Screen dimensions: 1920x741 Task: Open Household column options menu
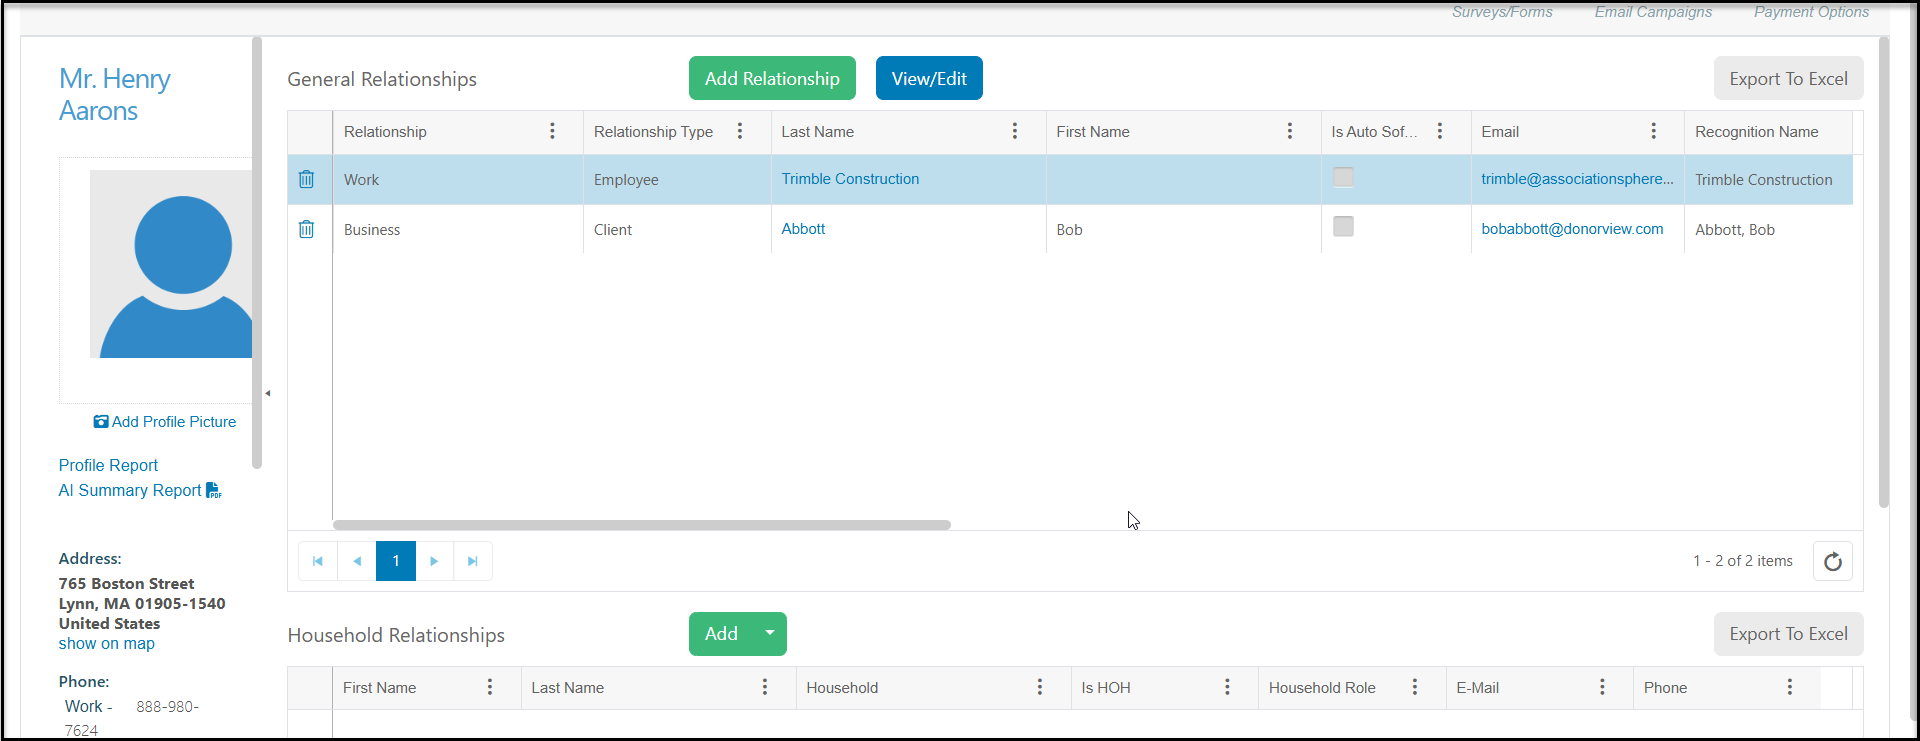[1040, 687]
